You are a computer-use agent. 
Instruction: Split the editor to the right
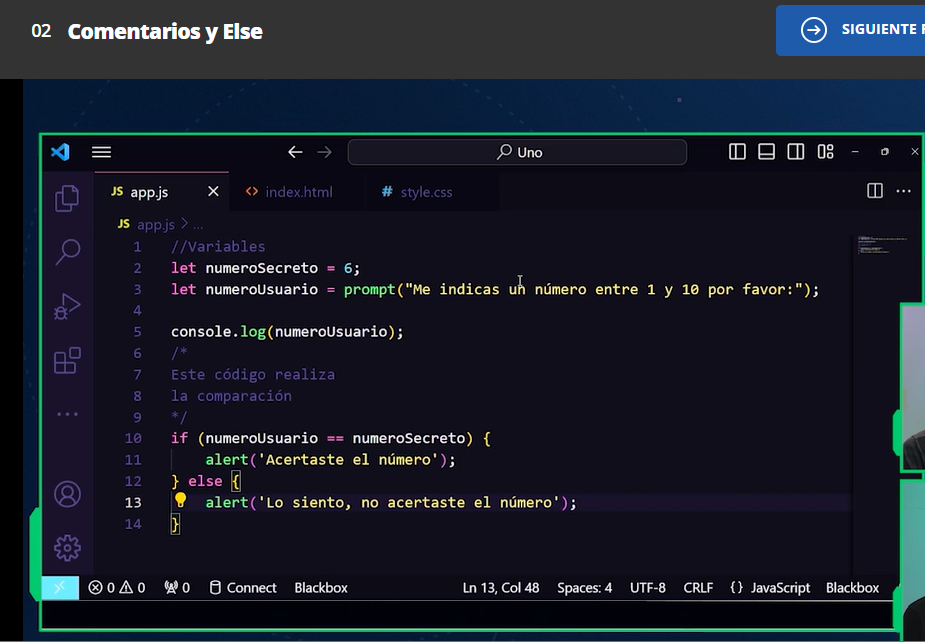(x=875, y=191)
